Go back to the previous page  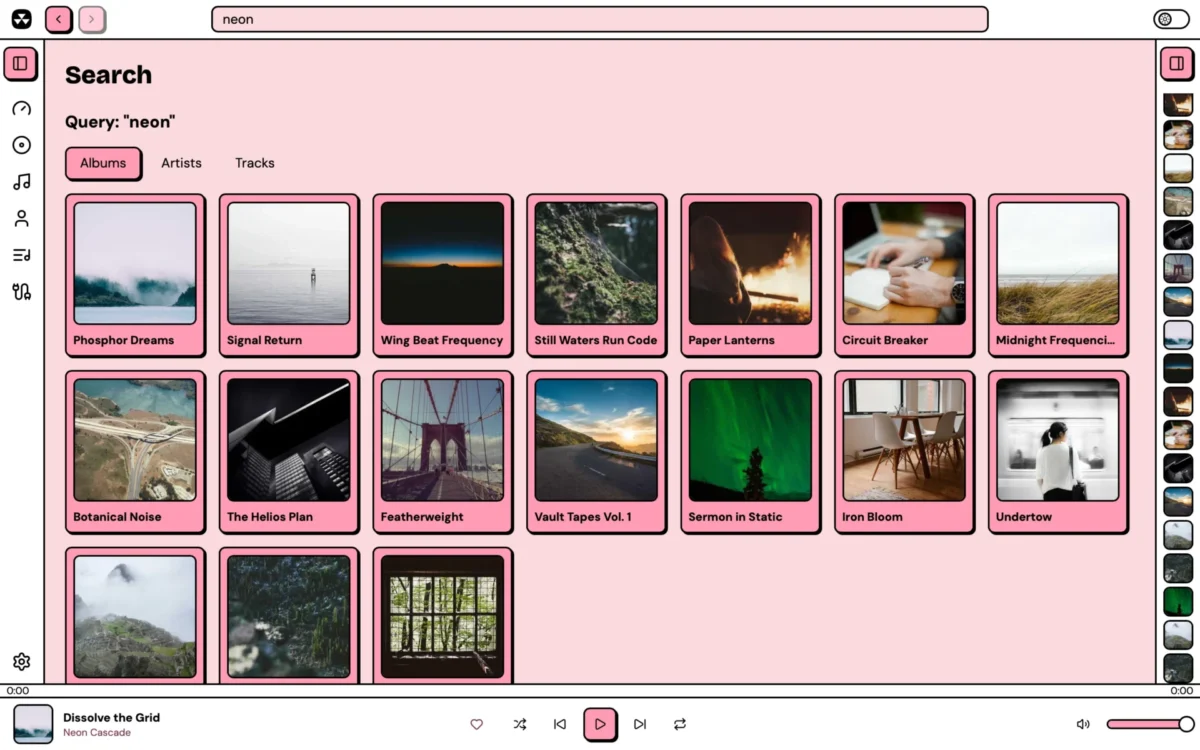[59, 19]
